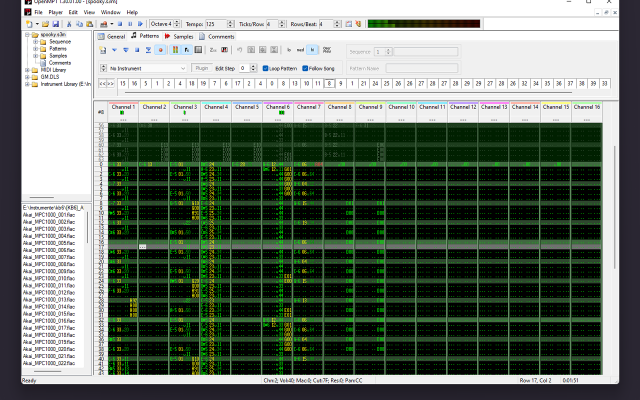Open the No Instrument combo box
640x400 pixels.
147,68
